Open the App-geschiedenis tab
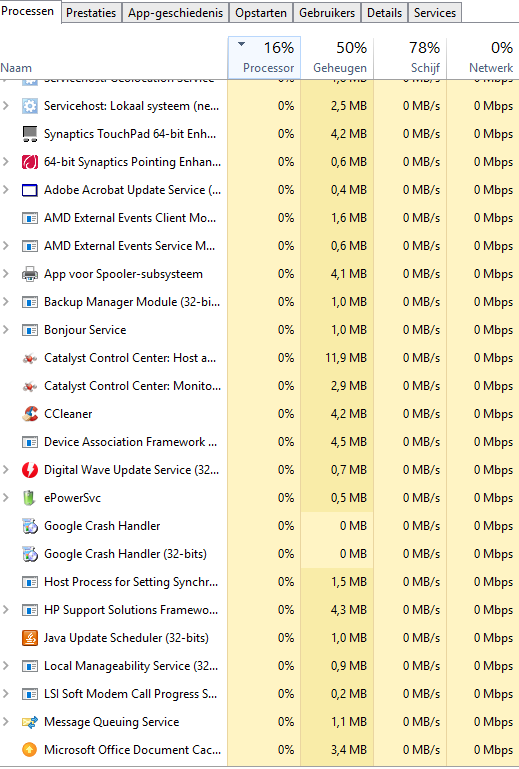This screenshot has width=519, height=769. [x=175, y=13]
